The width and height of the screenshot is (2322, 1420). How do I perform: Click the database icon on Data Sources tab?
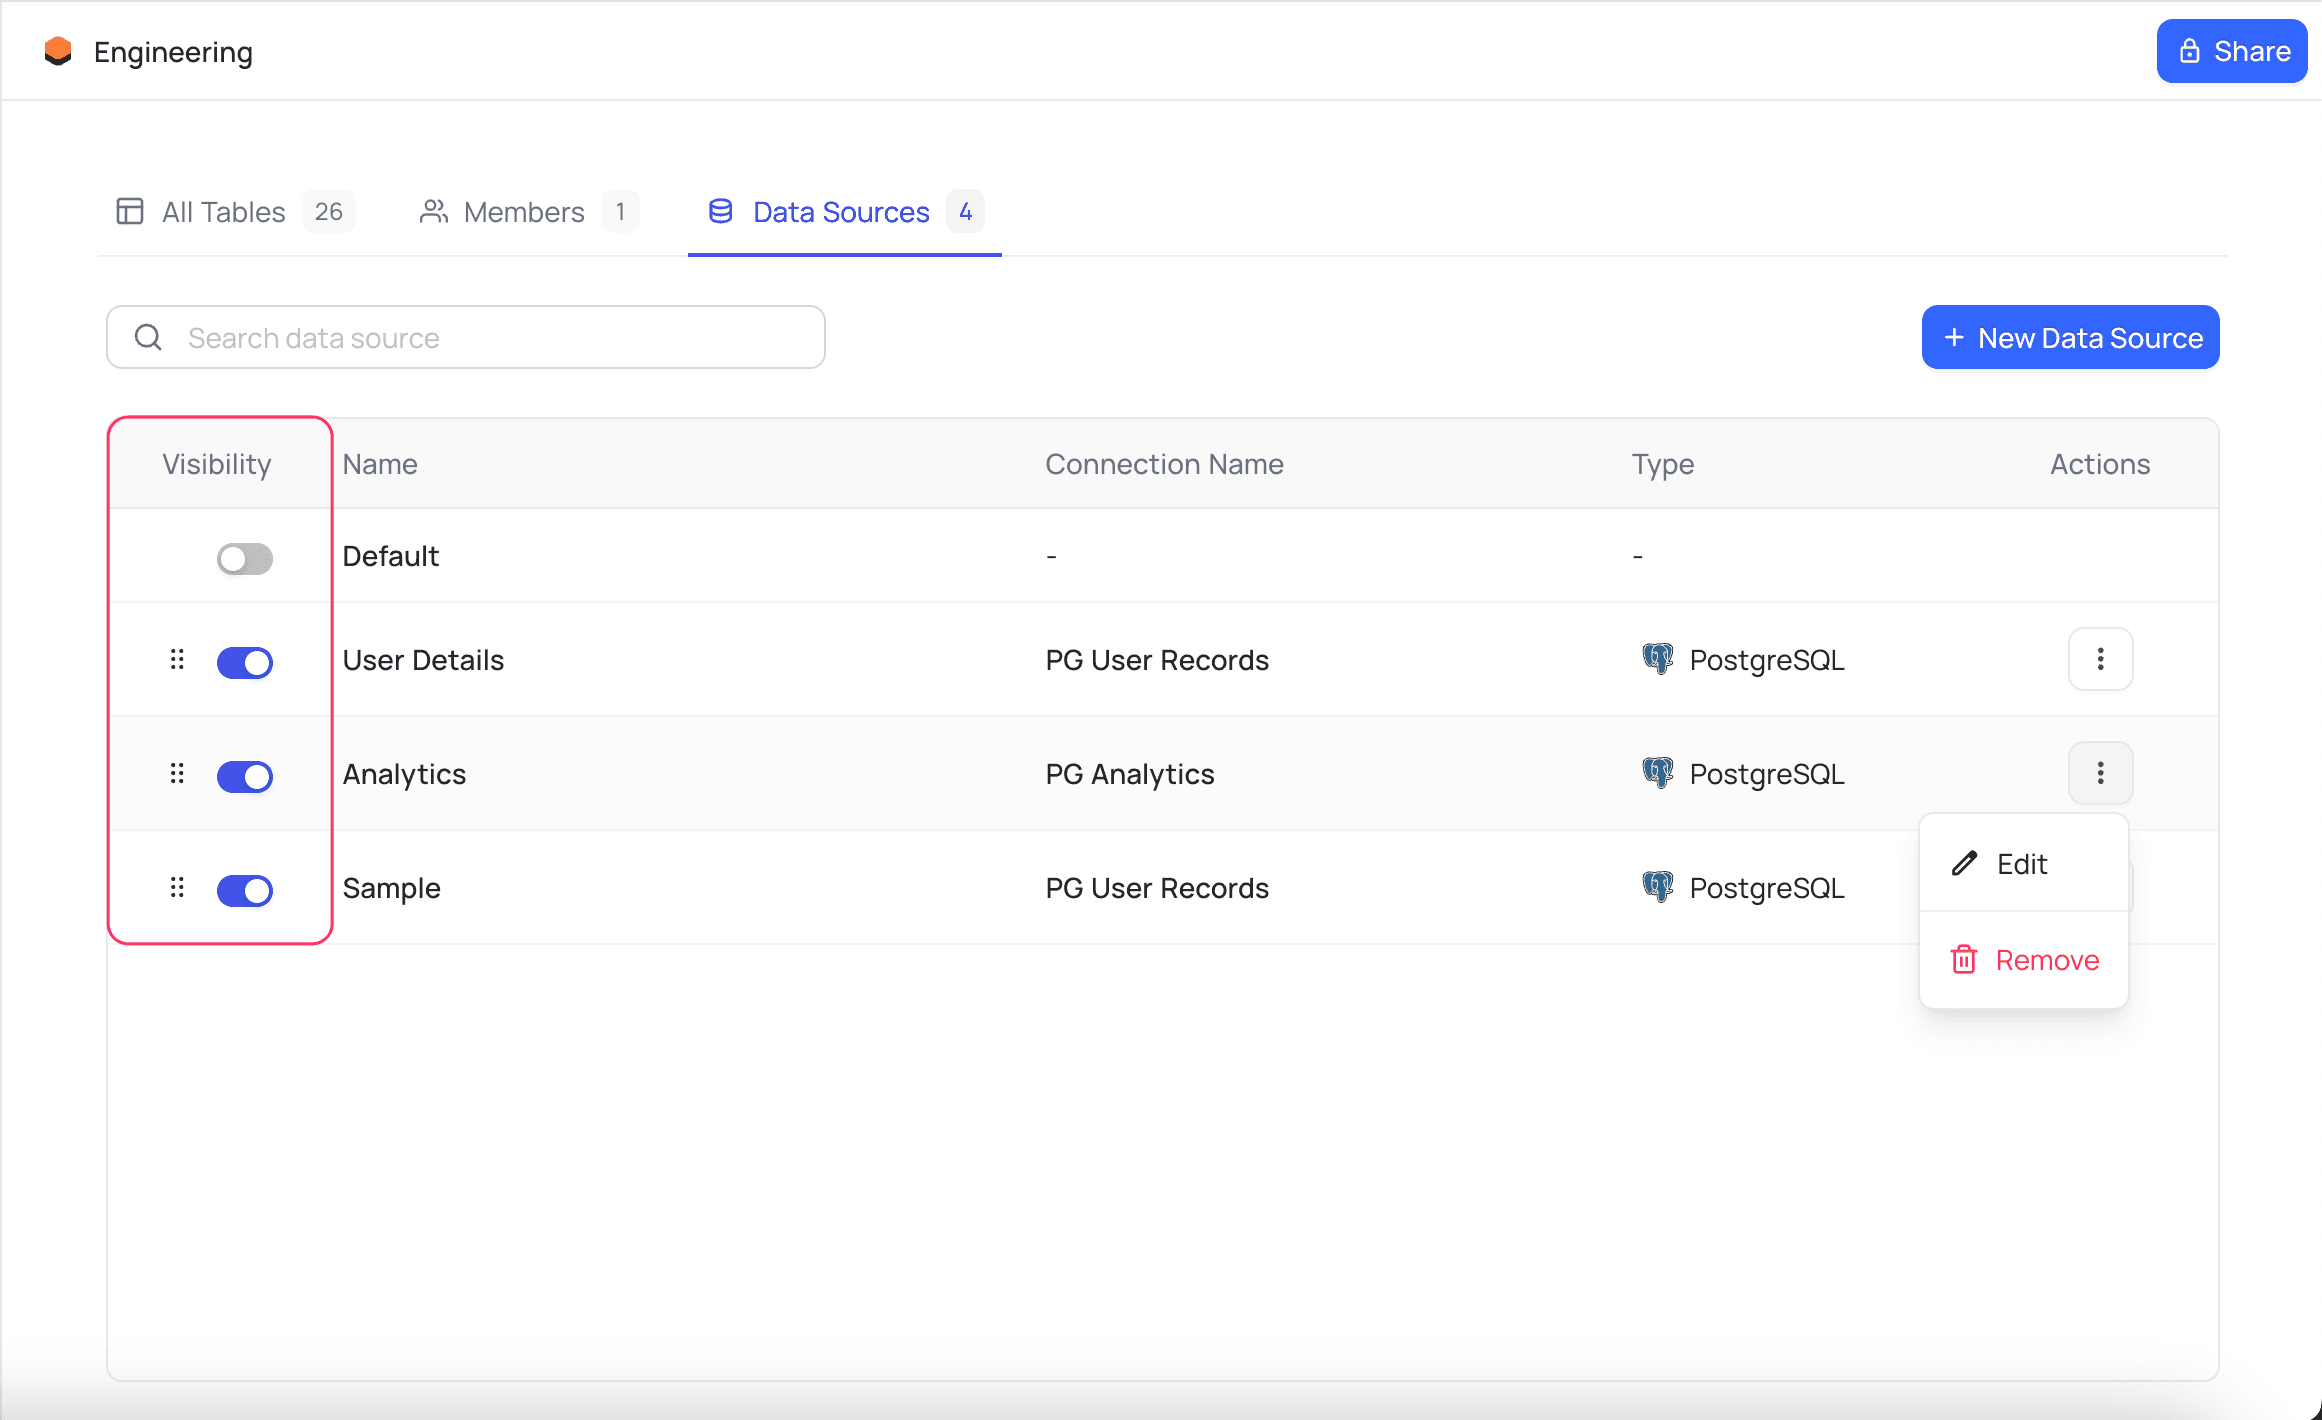721,211
